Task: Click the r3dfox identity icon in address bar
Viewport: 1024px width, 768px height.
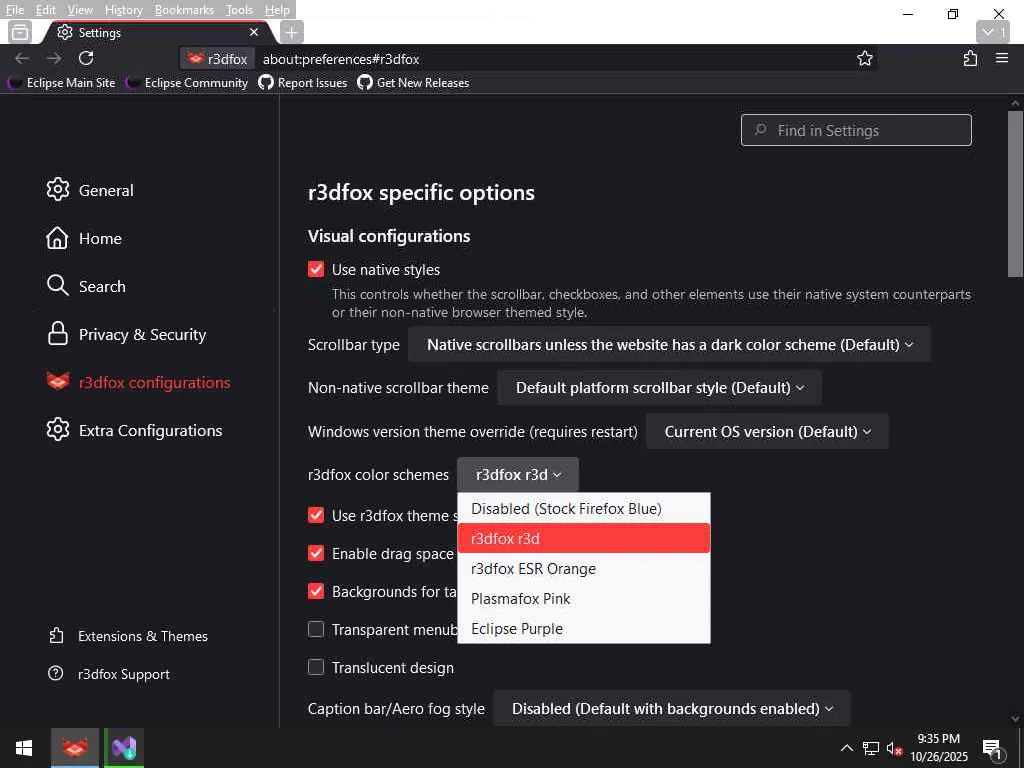Action: pos(217,59)
